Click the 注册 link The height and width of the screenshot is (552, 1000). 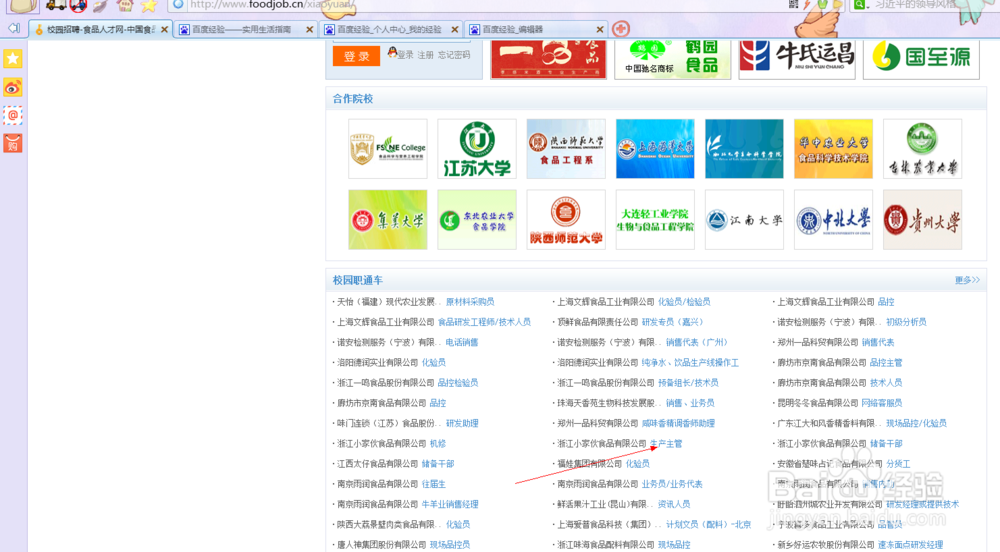(x=425, y=55)
